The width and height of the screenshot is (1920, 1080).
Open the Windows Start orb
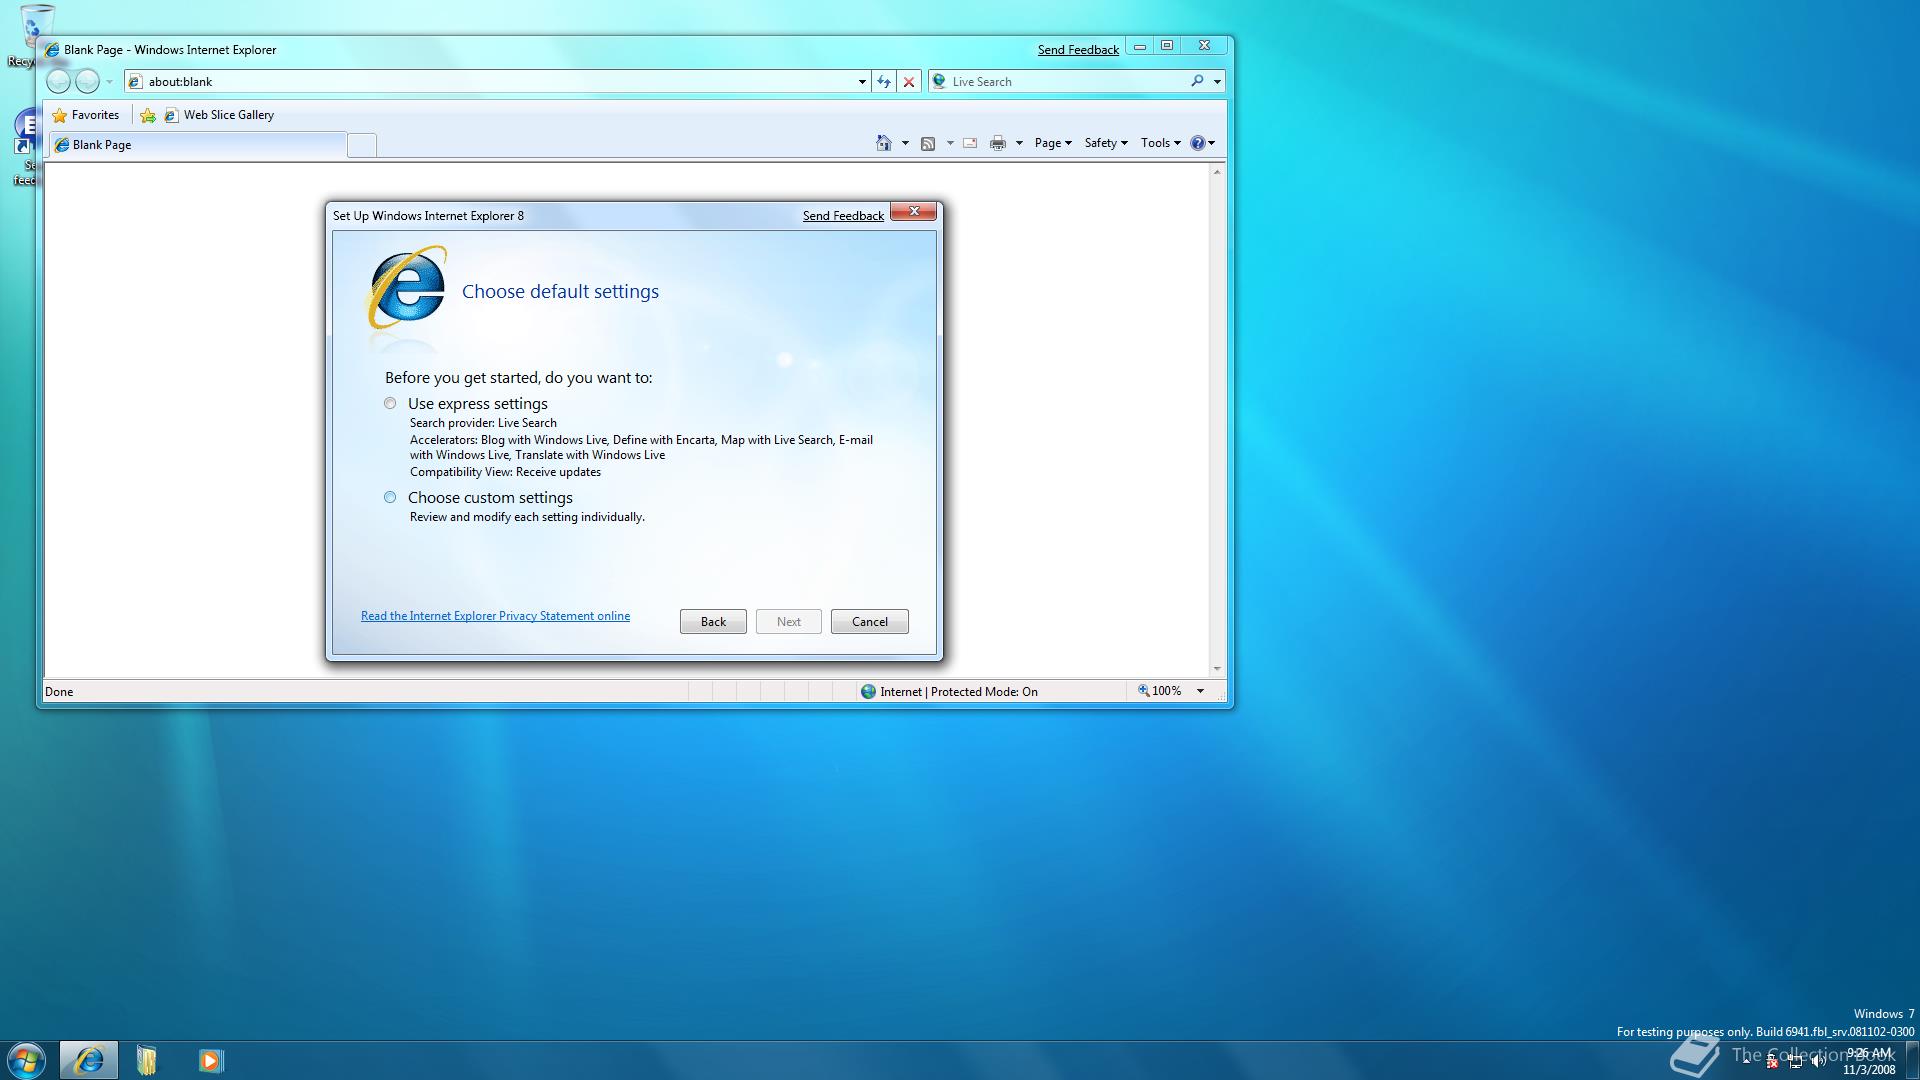[x=27, y=1060]
